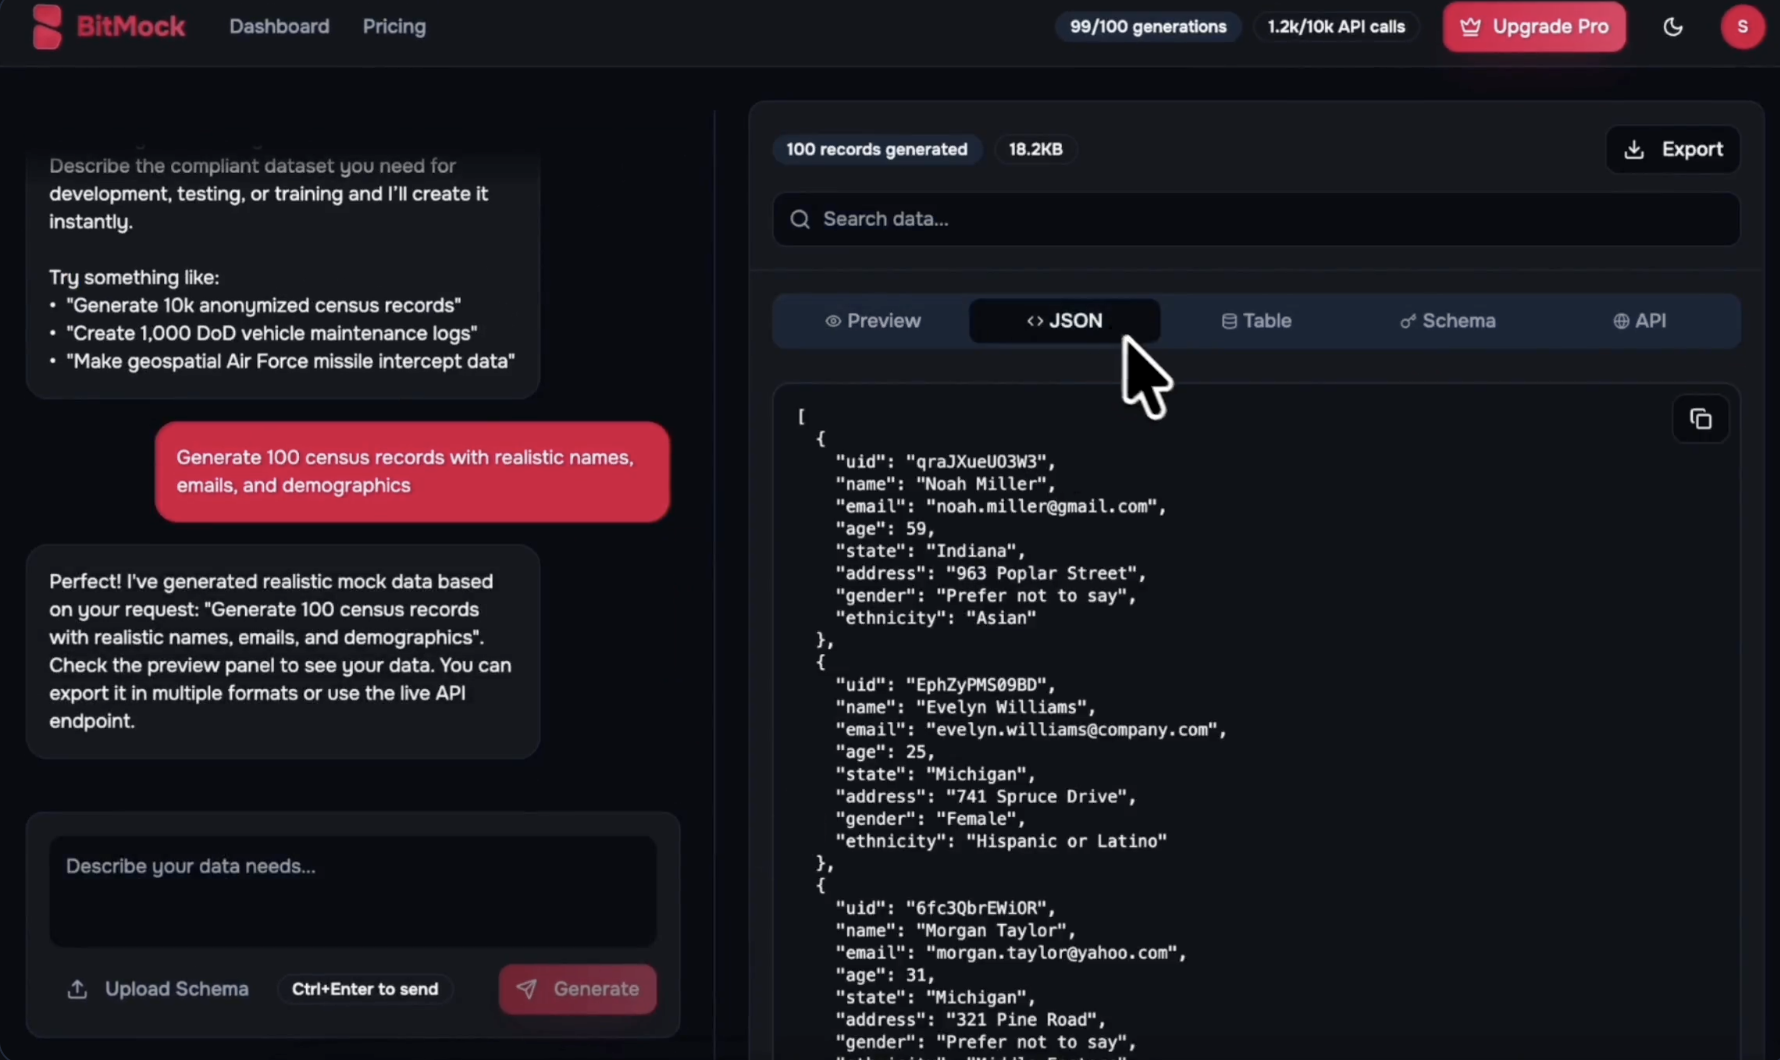Screen dimensions: 1780x1060
Task: Switch to the Schema tab
Action: point(1447,321)
